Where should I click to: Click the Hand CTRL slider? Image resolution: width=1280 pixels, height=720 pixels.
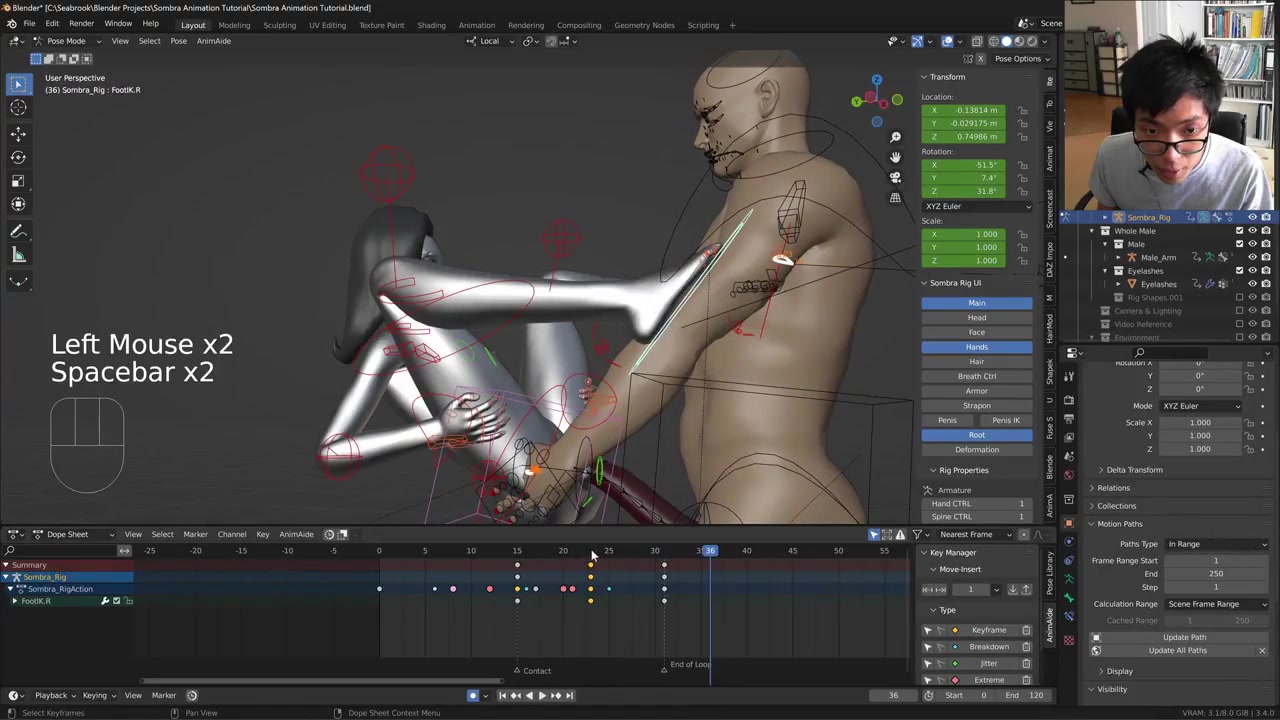click(976, 504)
